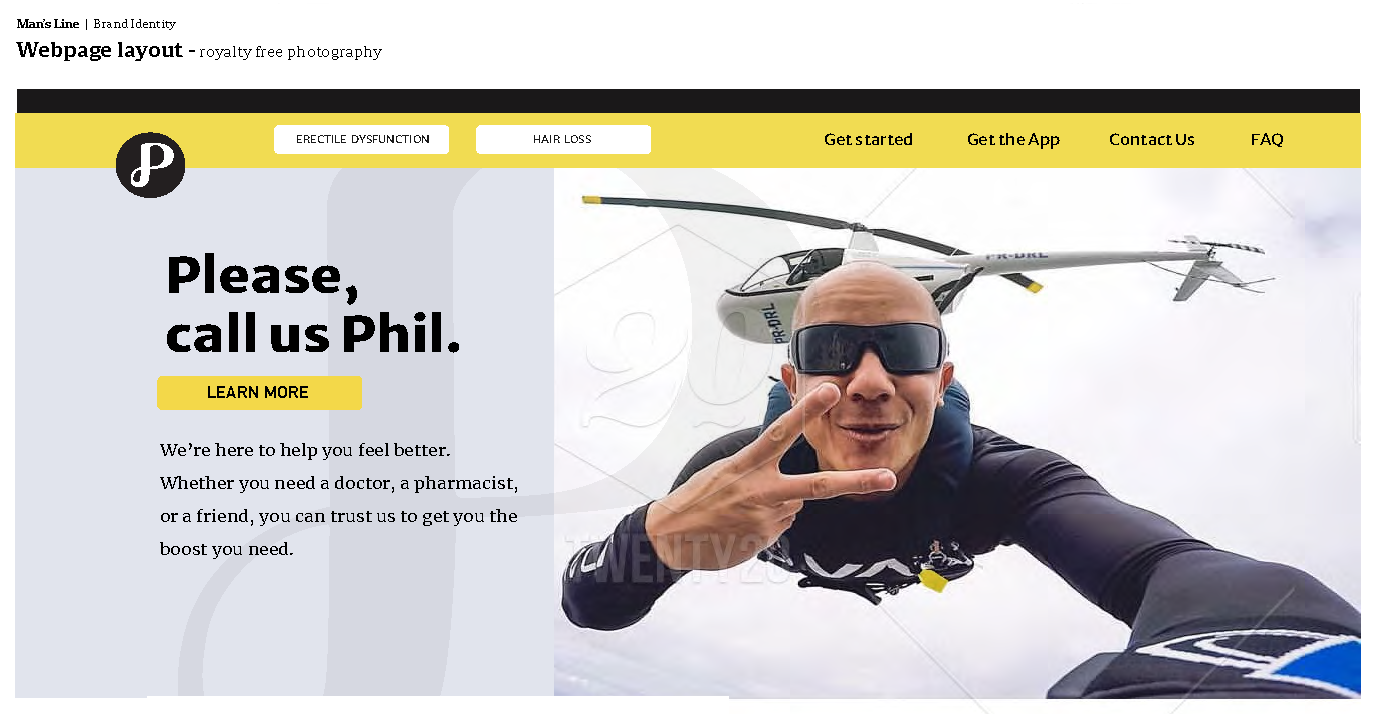The image size is (1376, 714).
Task: Click the 'Webpage layout' page title
Action: coord(100,50)
